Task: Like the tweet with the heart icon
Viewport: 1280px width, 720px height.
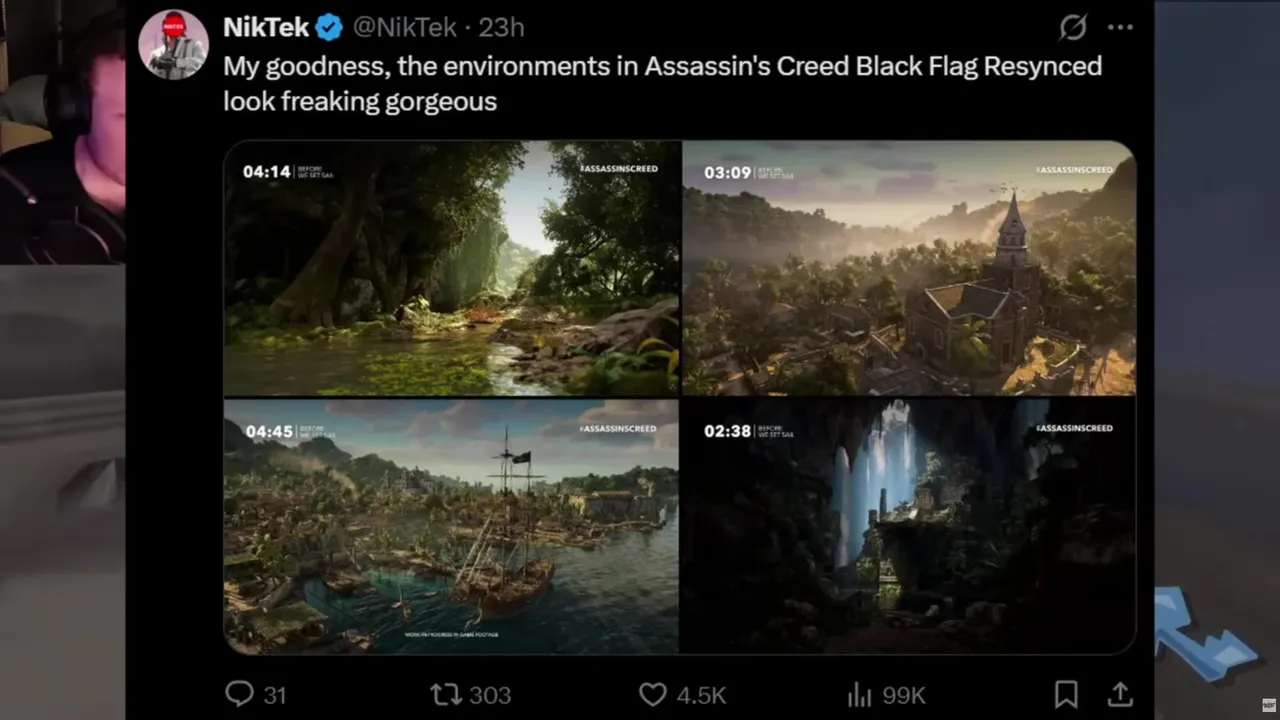Action: pyautogui.click(x=652, y=694)
